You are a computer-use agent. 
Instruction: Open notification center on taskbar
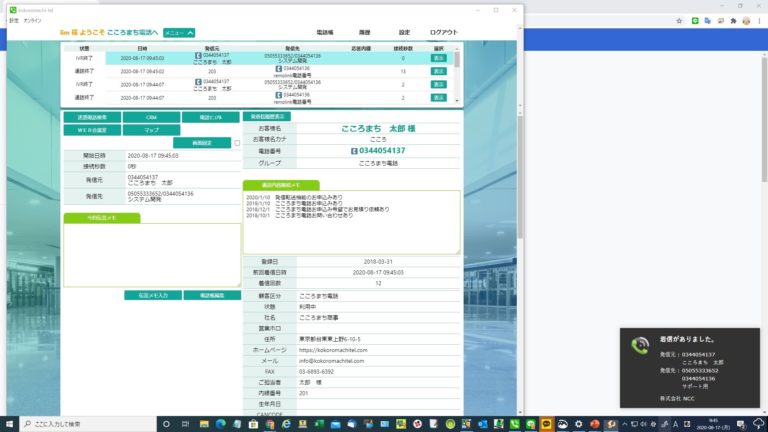(x=741, y=424)
